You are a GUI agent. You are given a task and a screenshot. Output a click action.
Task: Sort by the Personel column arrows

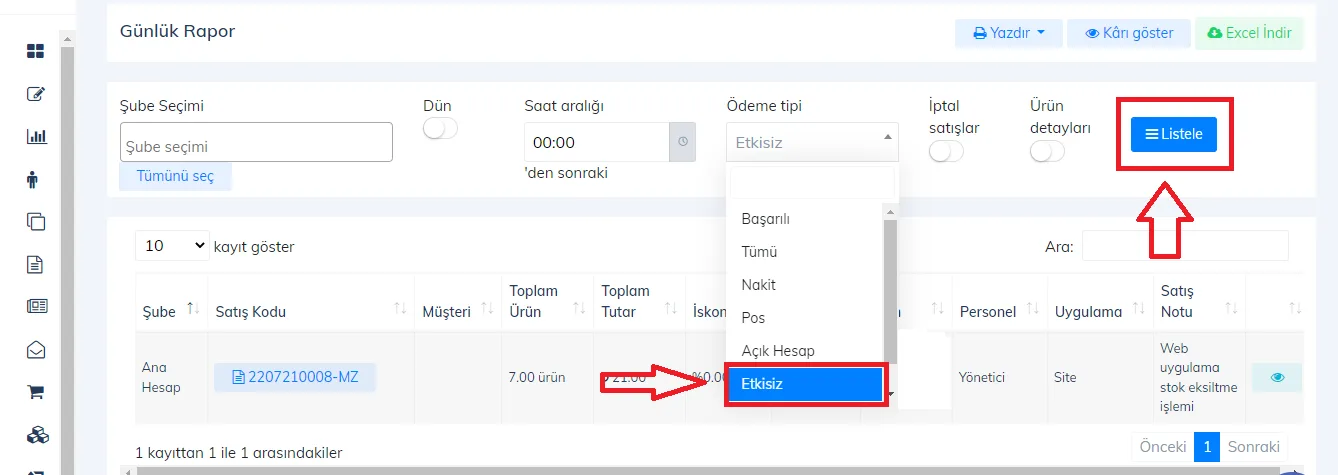[1033, 310]
